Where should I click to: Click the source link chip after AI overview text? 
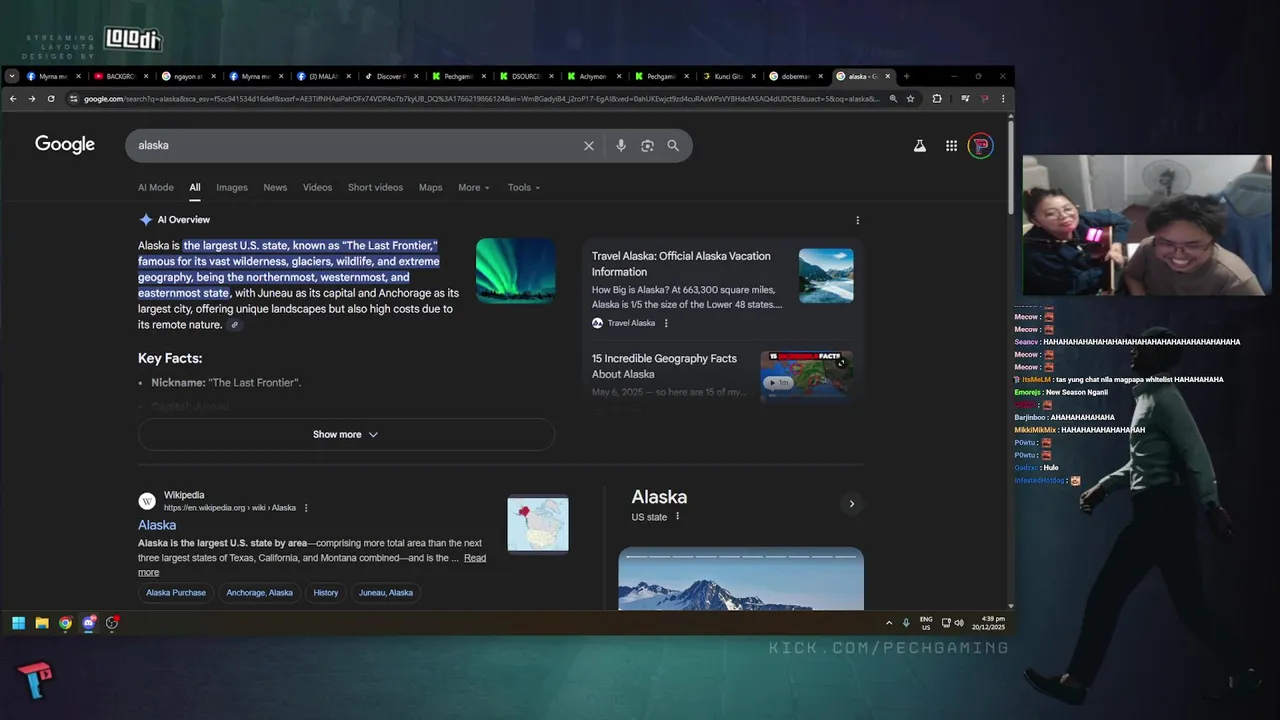(235, 325)
